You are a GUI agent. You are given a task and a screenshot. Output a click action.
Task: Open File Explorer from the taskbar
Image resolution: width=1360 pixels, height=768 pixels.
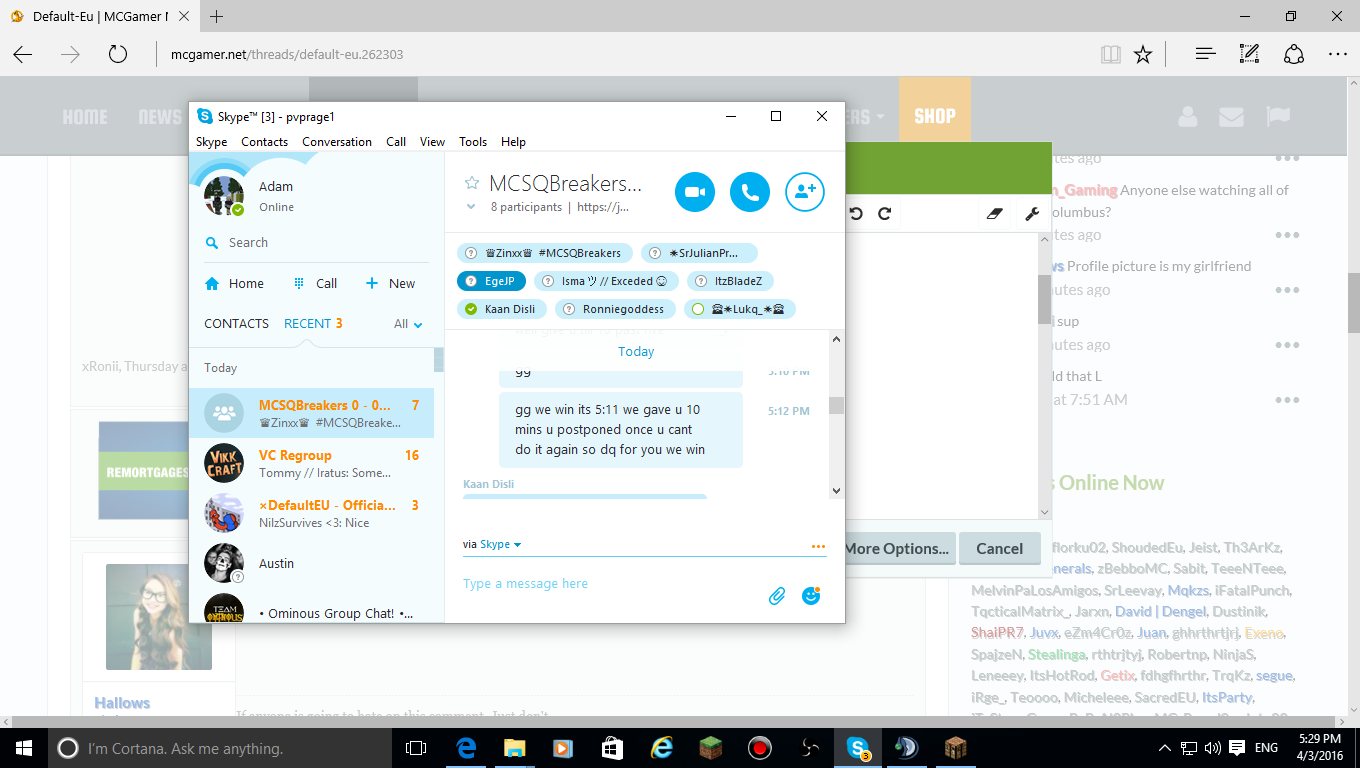(514, 748)
